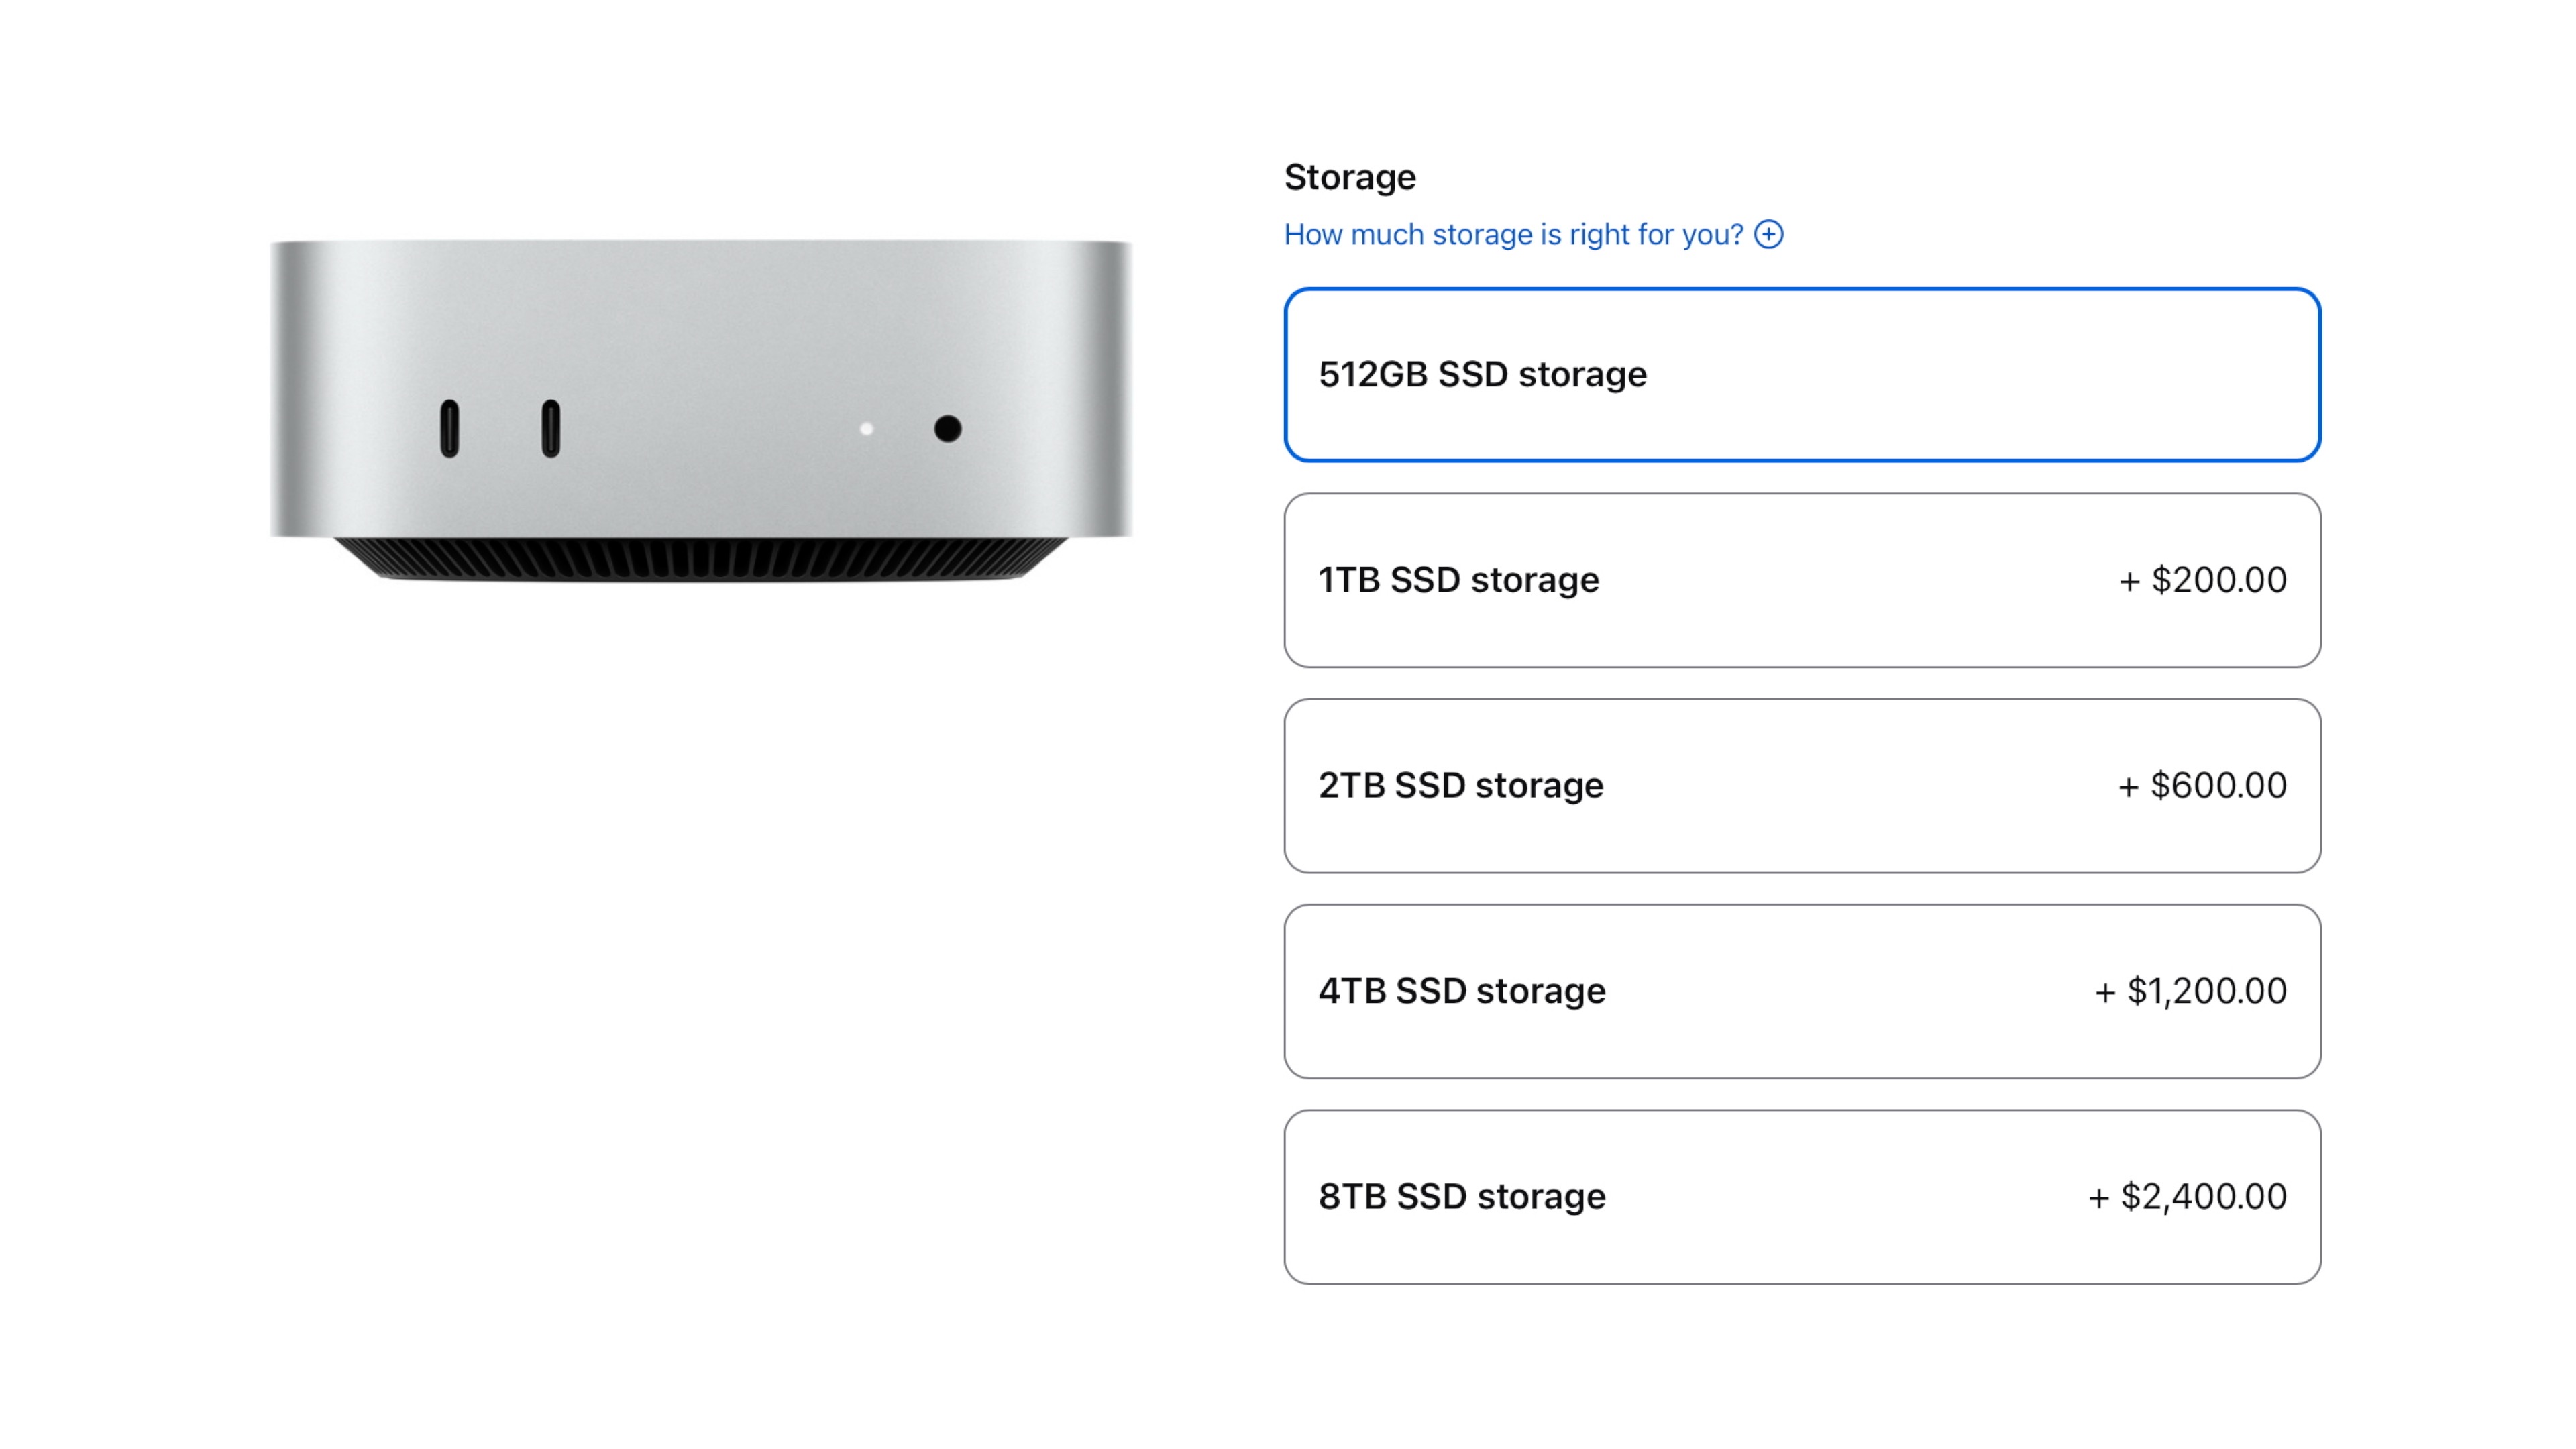2576x1449 pixels.
Task: Click the '8TB SSD storage' label text
Action: coord(1461,1197)
